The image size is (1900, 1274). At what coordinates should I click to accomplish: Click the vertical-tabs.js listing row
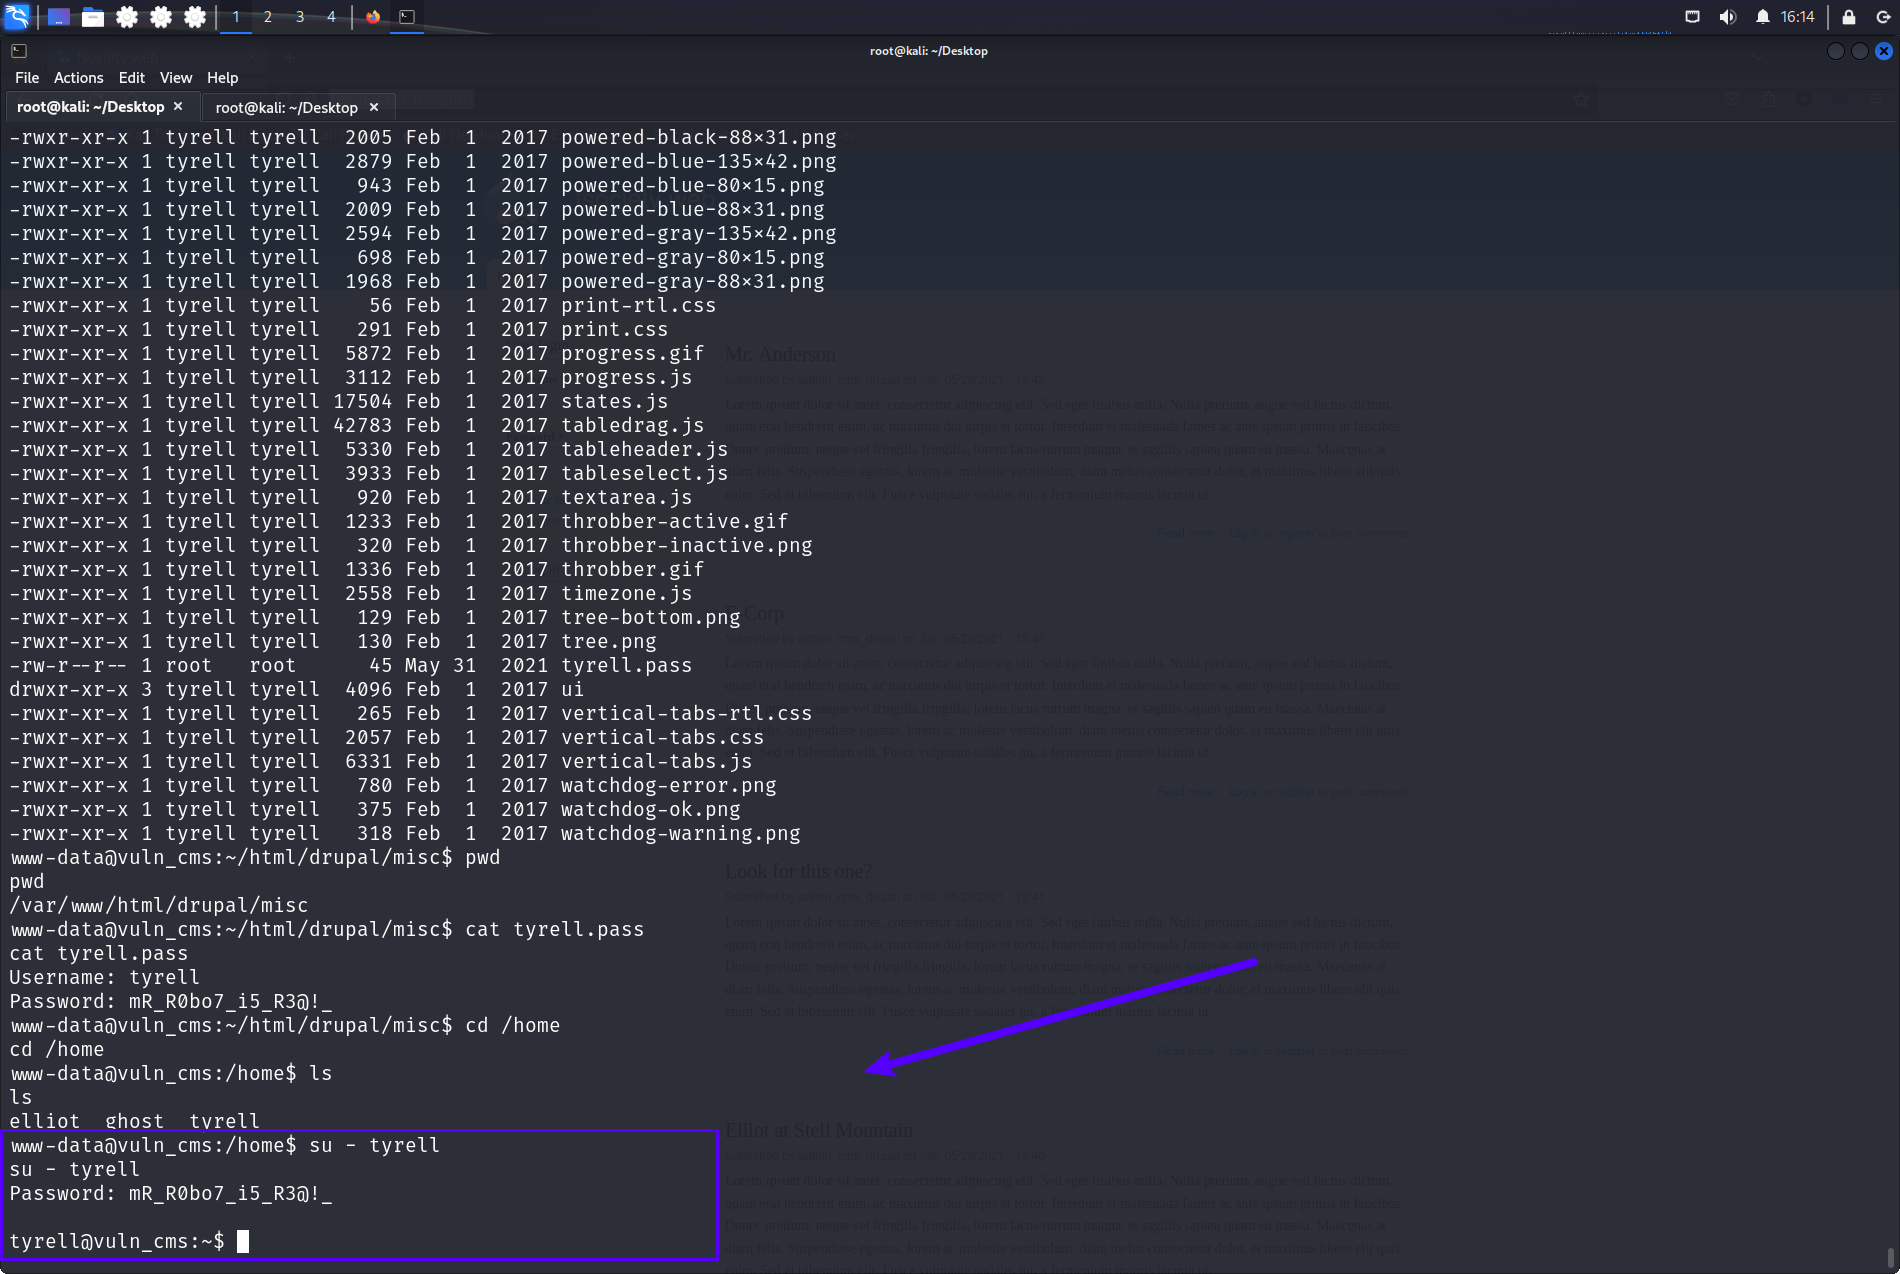pyautogui.click(x=380, y=761)
